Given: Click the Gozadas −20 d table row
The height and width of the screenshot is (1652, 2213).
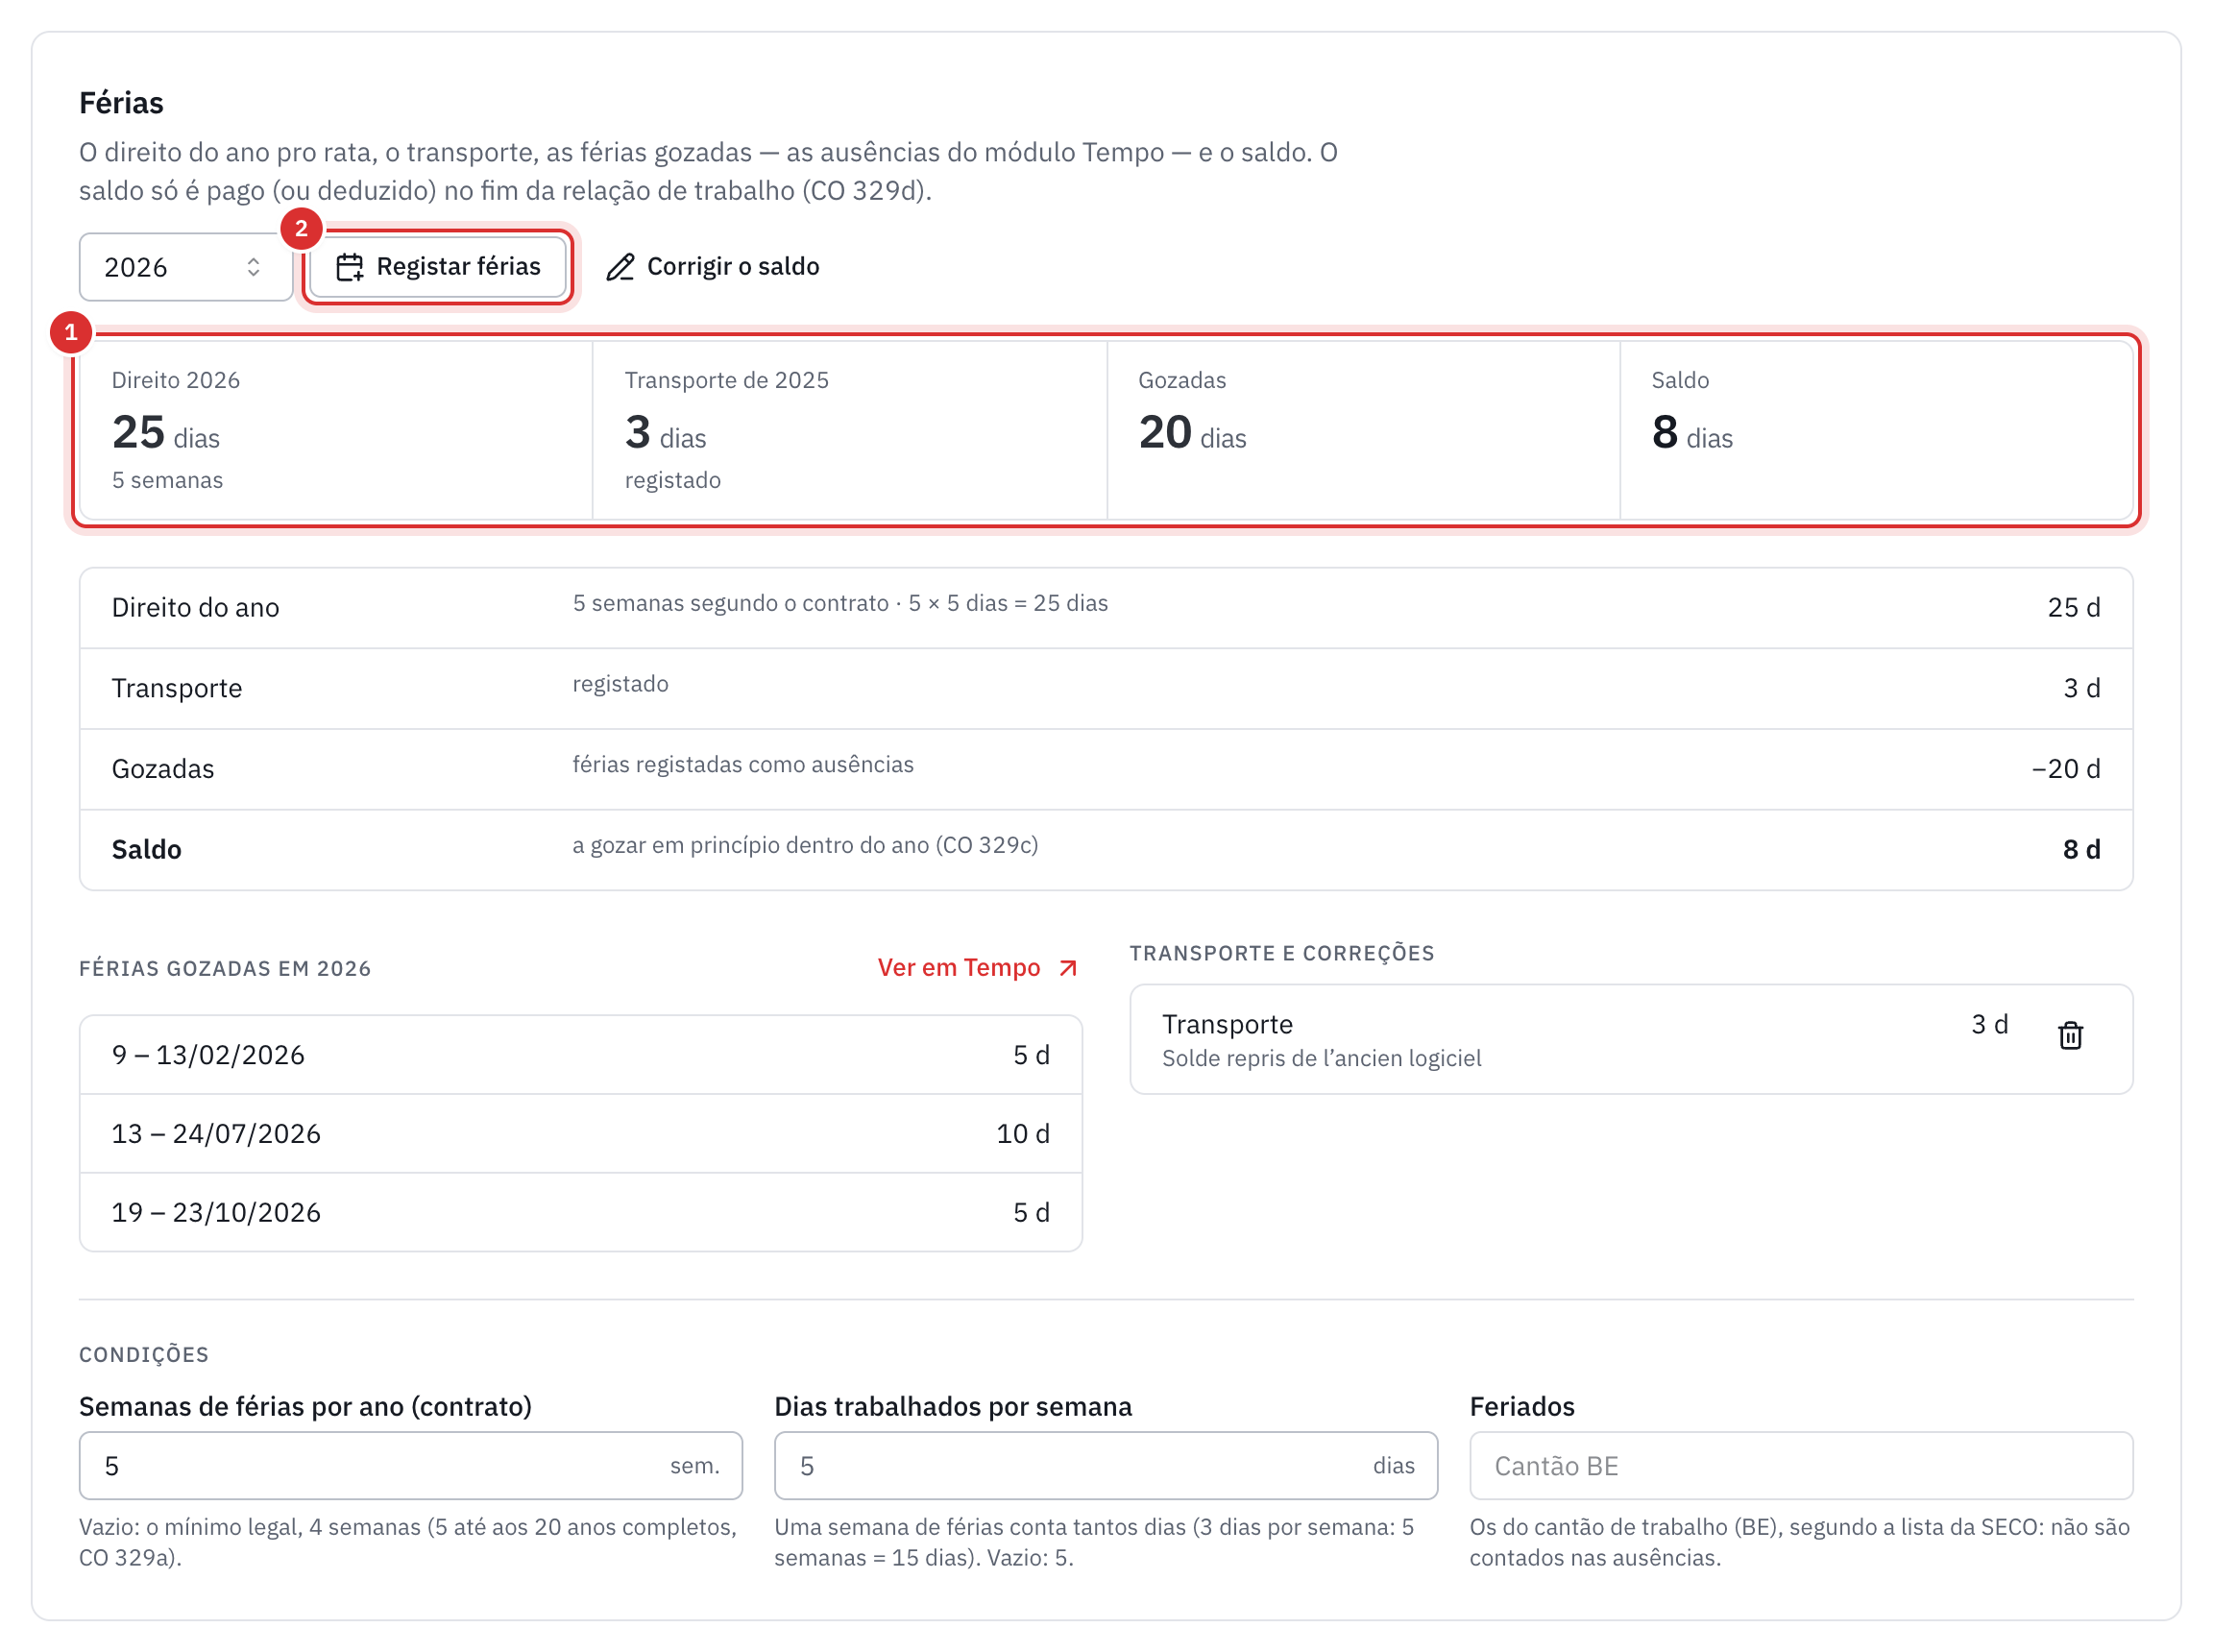Looking at the screenshot, I should (1106, 769).
